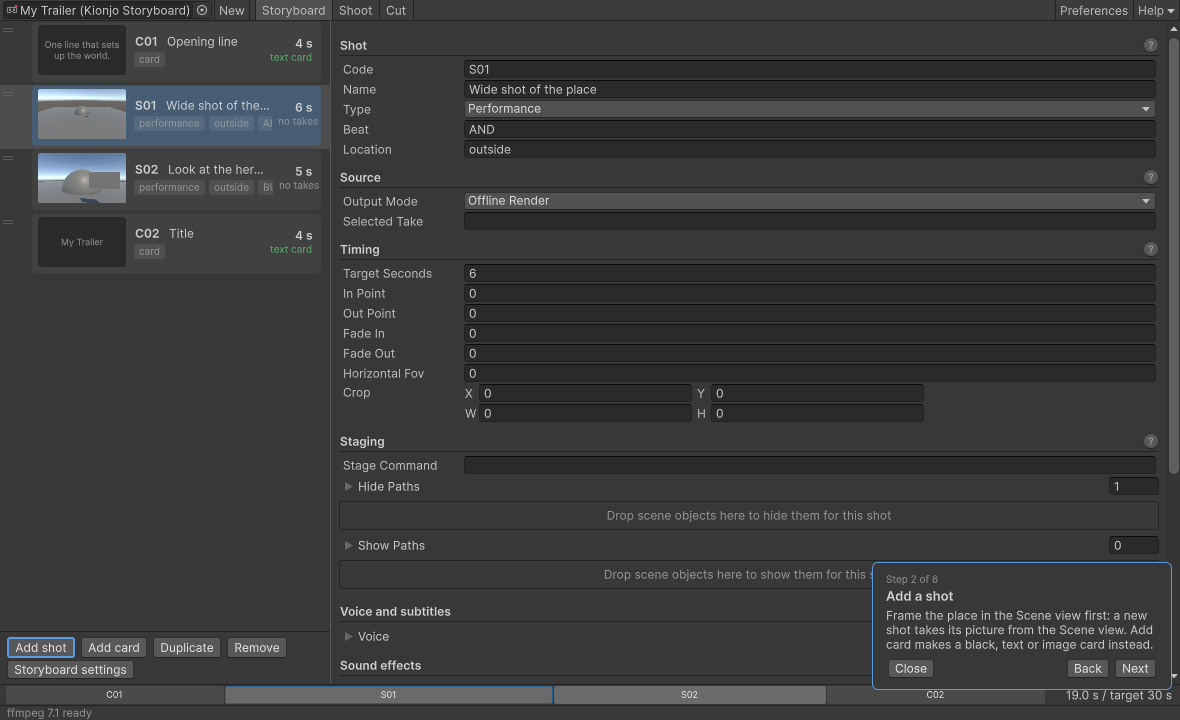Open the Output Mode dropdown
1180x720 pixels.
click(x=809, y=201)
